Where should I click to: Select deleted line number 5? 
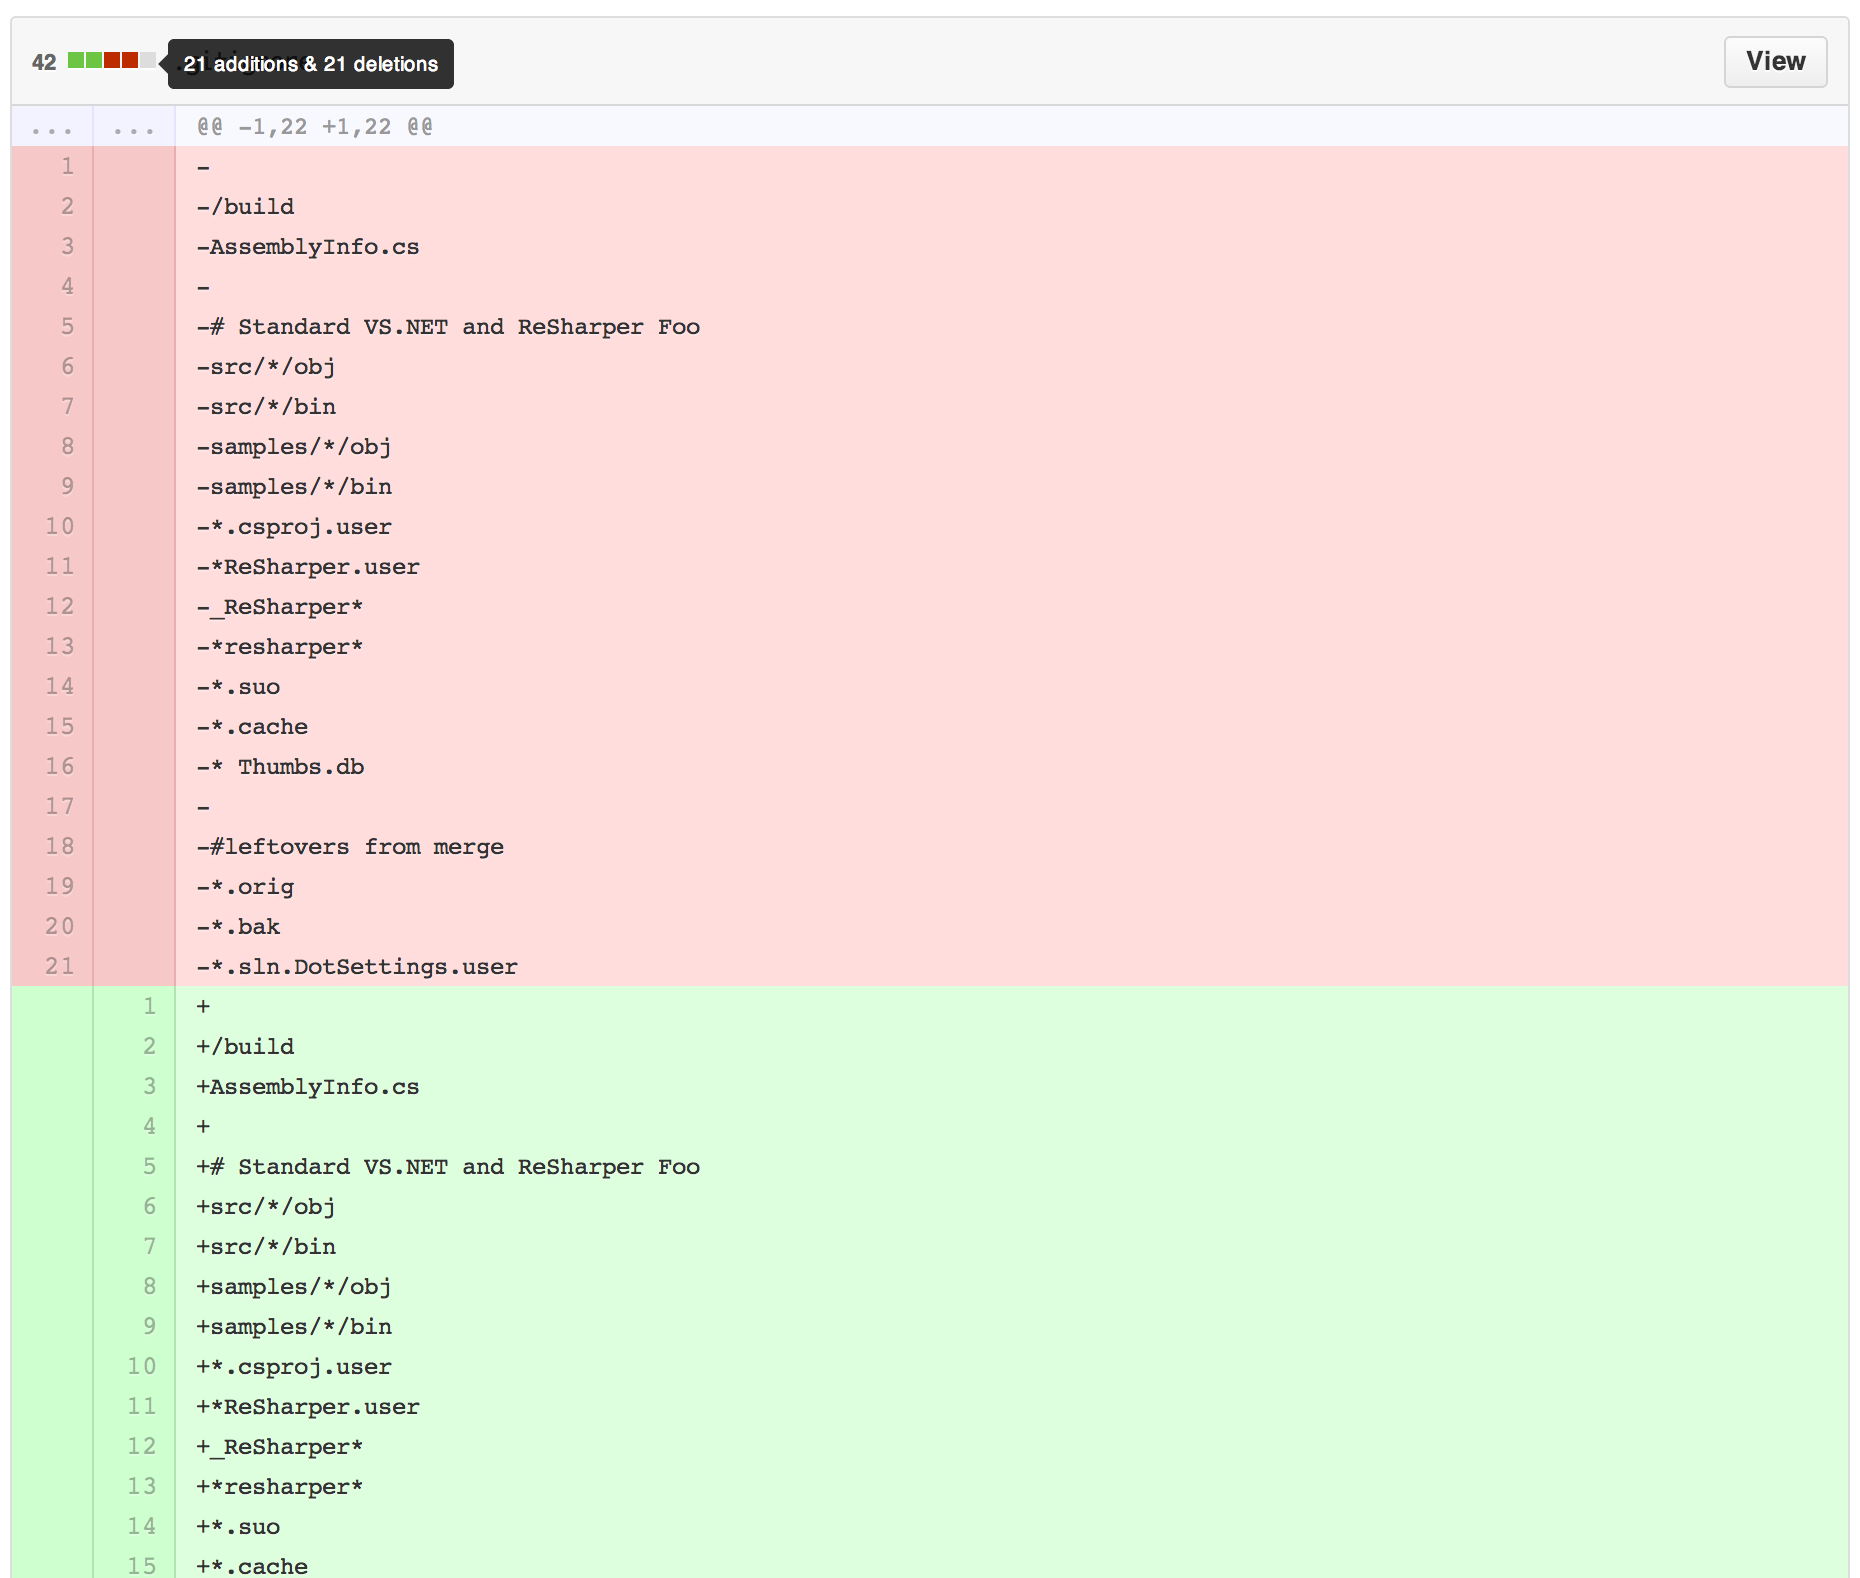click(67, 327)
